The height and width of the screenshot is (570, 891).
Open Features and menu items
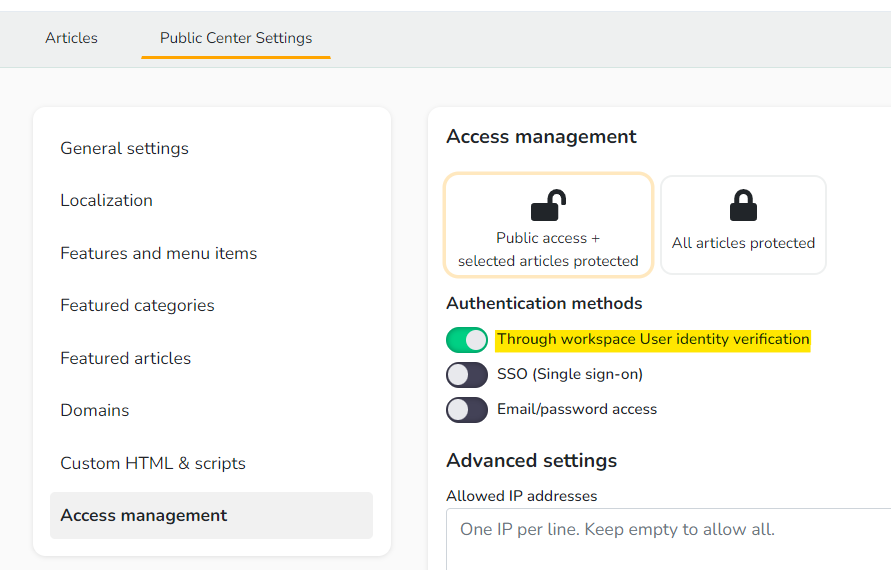tap(159, 253)
